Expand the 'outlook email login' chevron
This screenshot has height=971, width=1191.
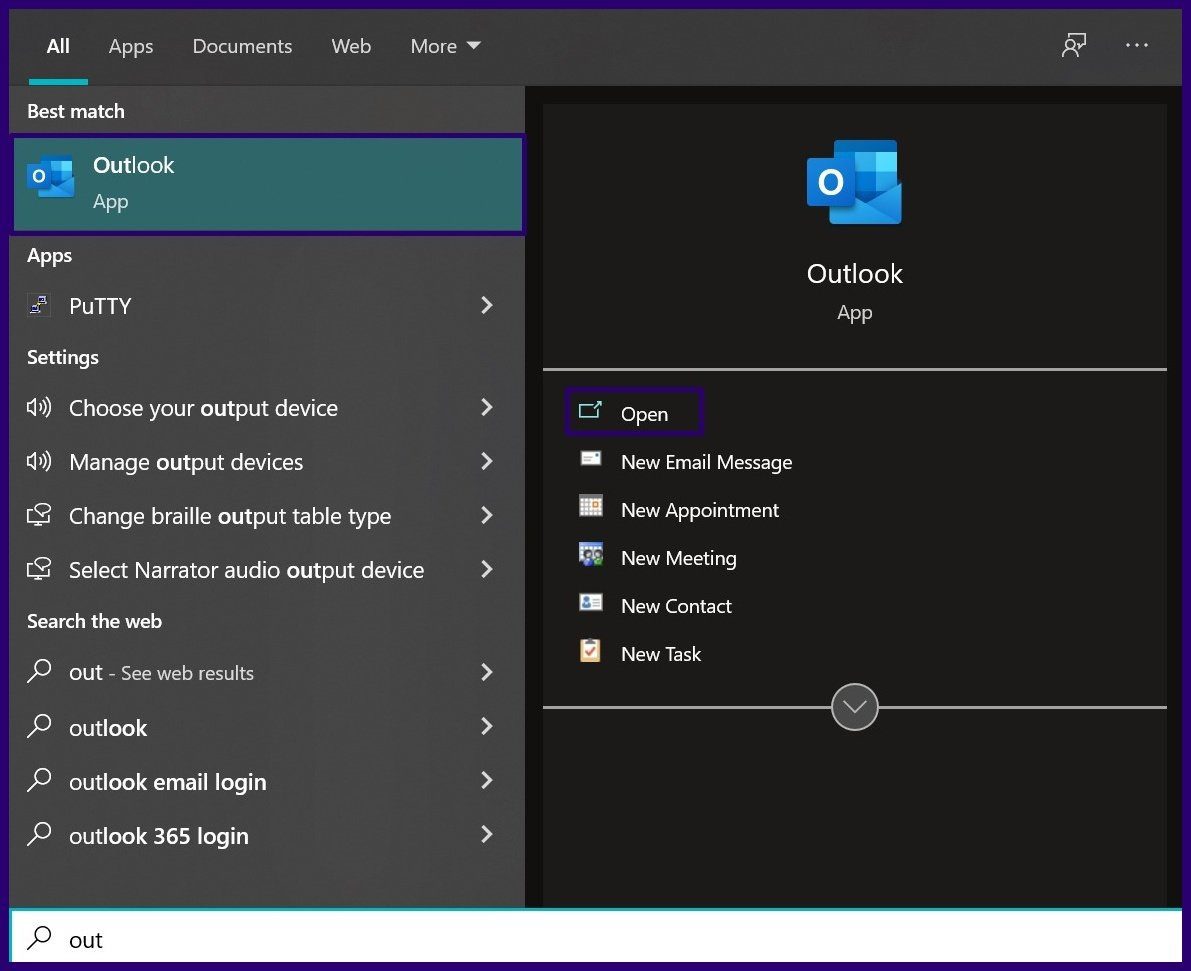coord(487,780)
